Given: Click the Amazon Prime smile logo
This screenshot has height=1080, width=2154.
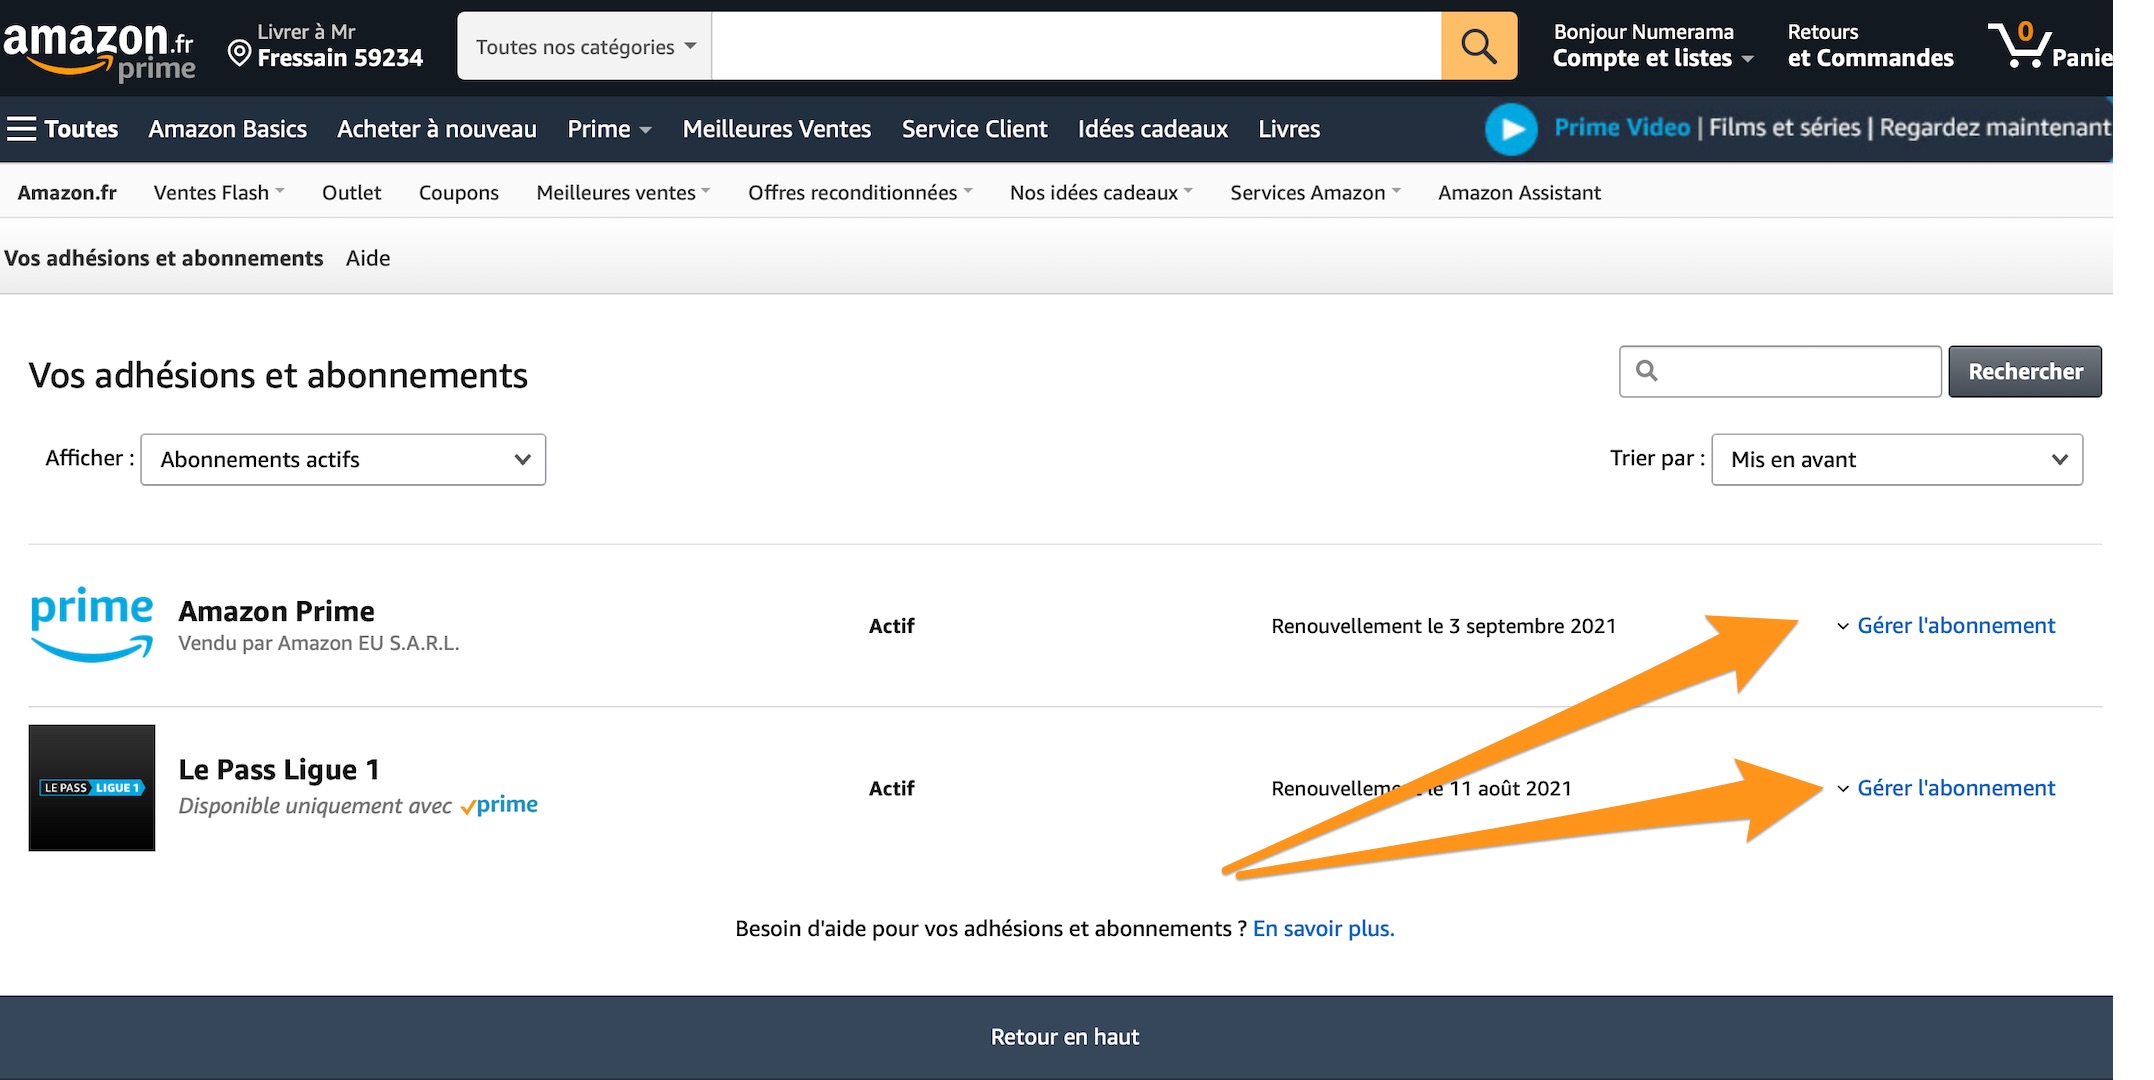Looking at the screenshot, I should pyautogui.click(x=92, y=625).
